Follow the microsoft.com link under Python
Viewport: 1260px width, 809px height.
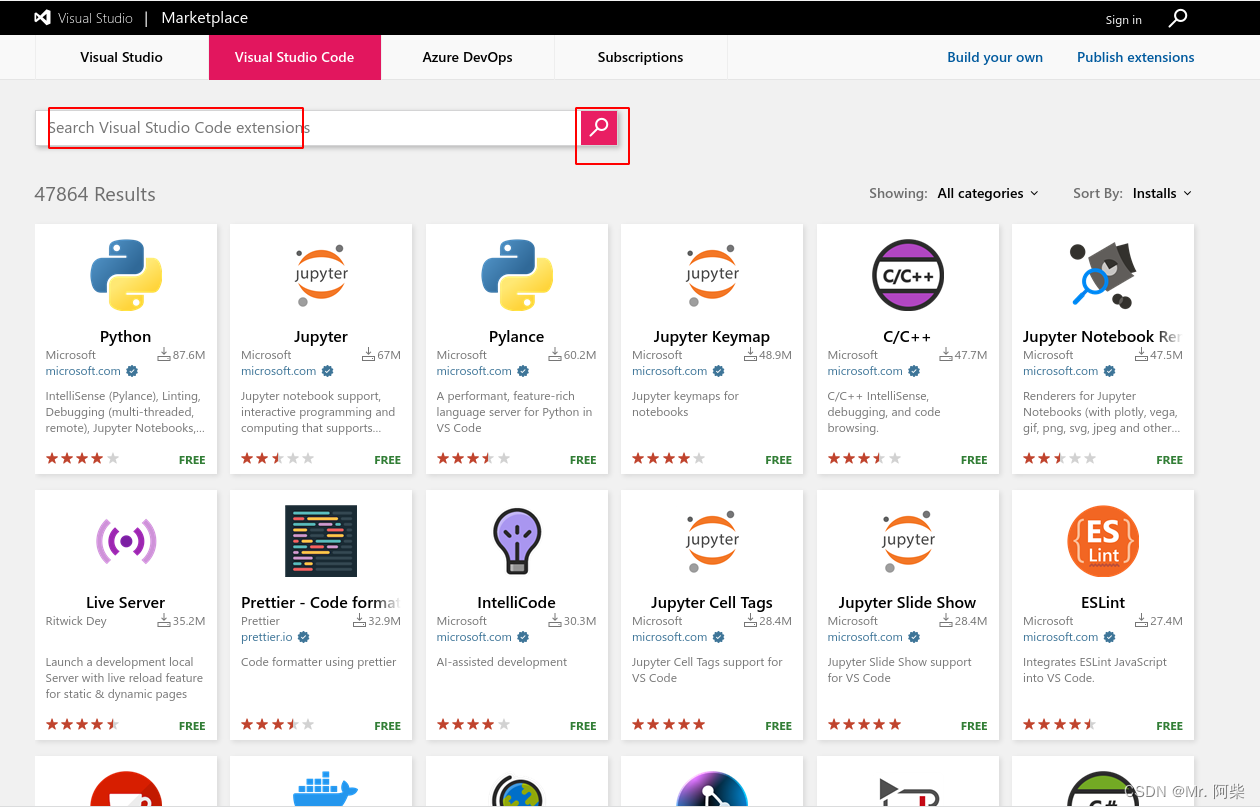coord(83,371)
